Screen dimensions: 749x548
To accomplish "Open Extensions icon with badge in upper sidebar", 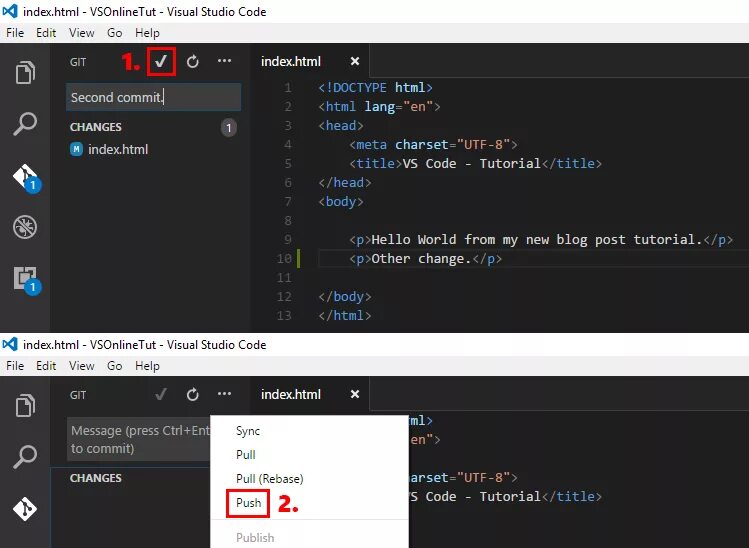I will click(x=27, y=280).
